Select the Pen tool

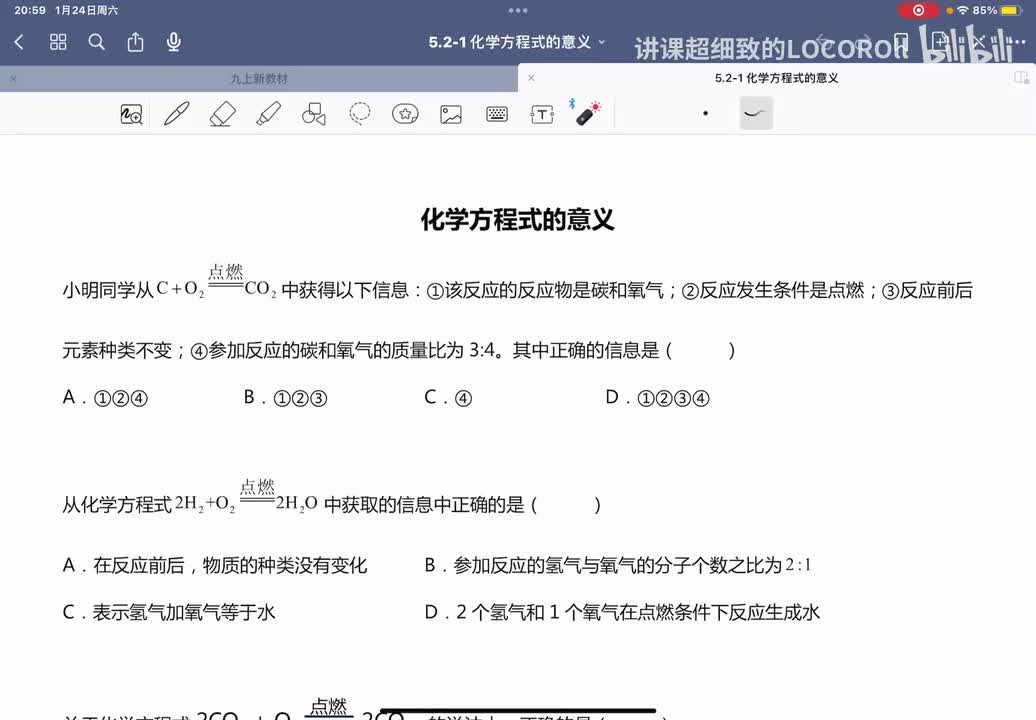coord(176,114)
